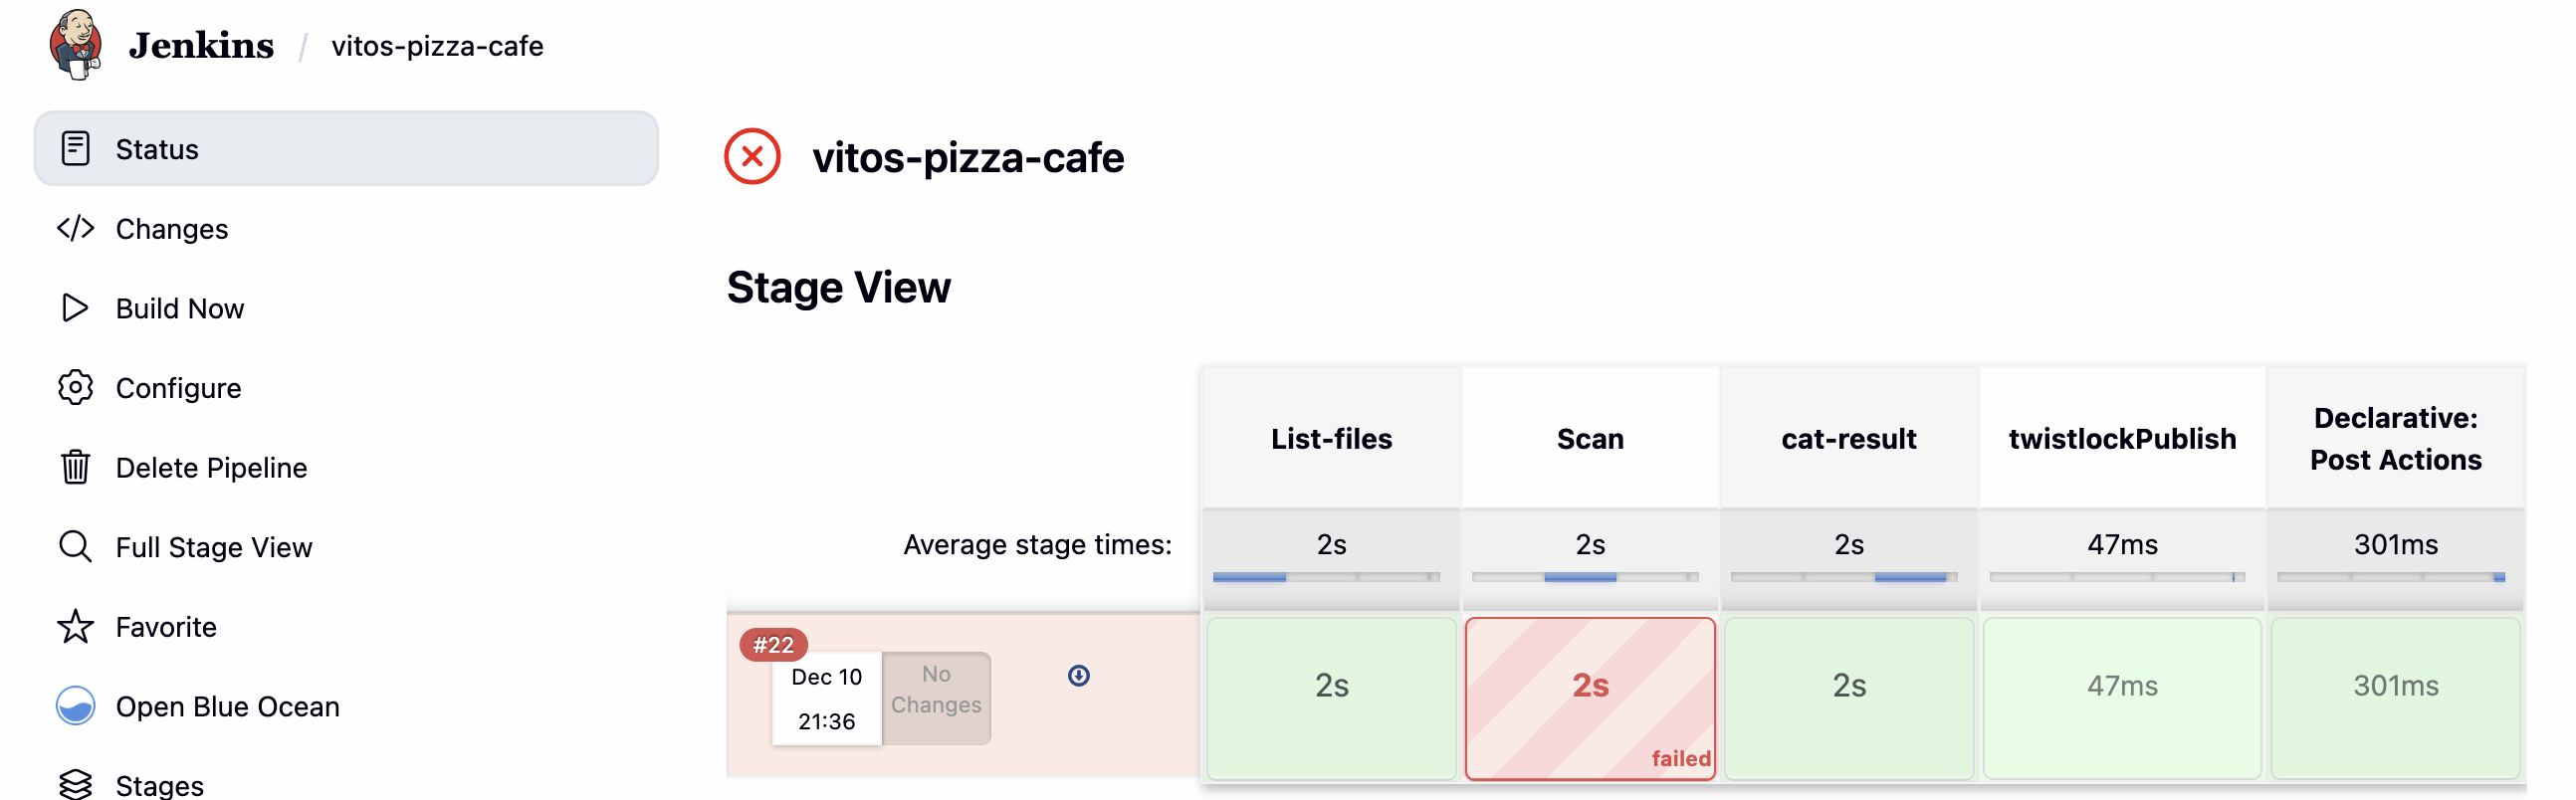Click the Stages layers icon

pos(75,785)
